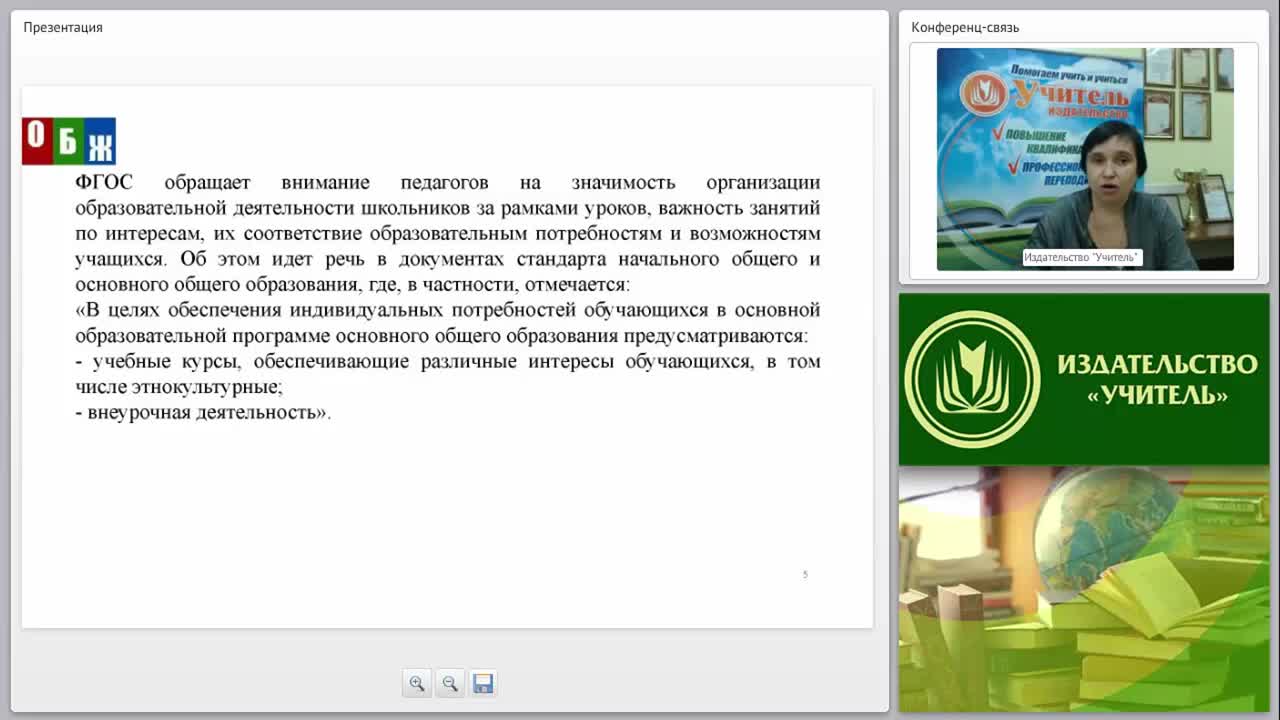This screenshot has height=720, width=1280.
Task: Zoom in on the presentation slide
Action: click(417, 683)
